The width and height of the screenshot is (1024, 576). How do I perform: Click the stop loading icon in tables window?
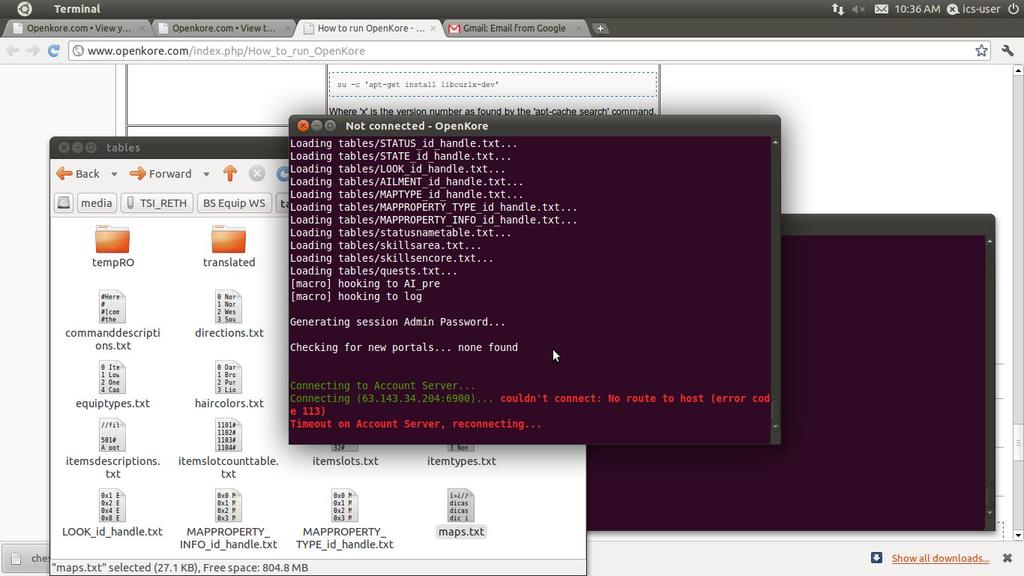coord(257,173)
